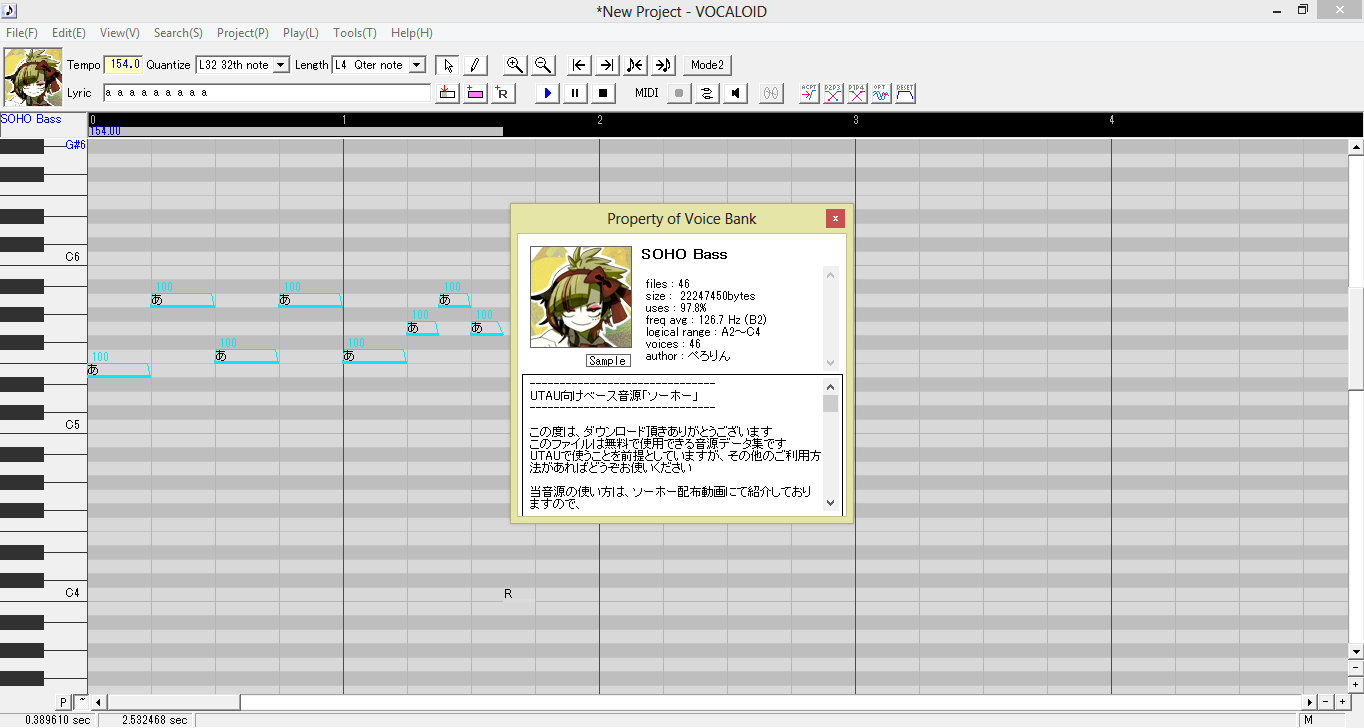Open the Tools(T) menu

(x=355, y=33)
